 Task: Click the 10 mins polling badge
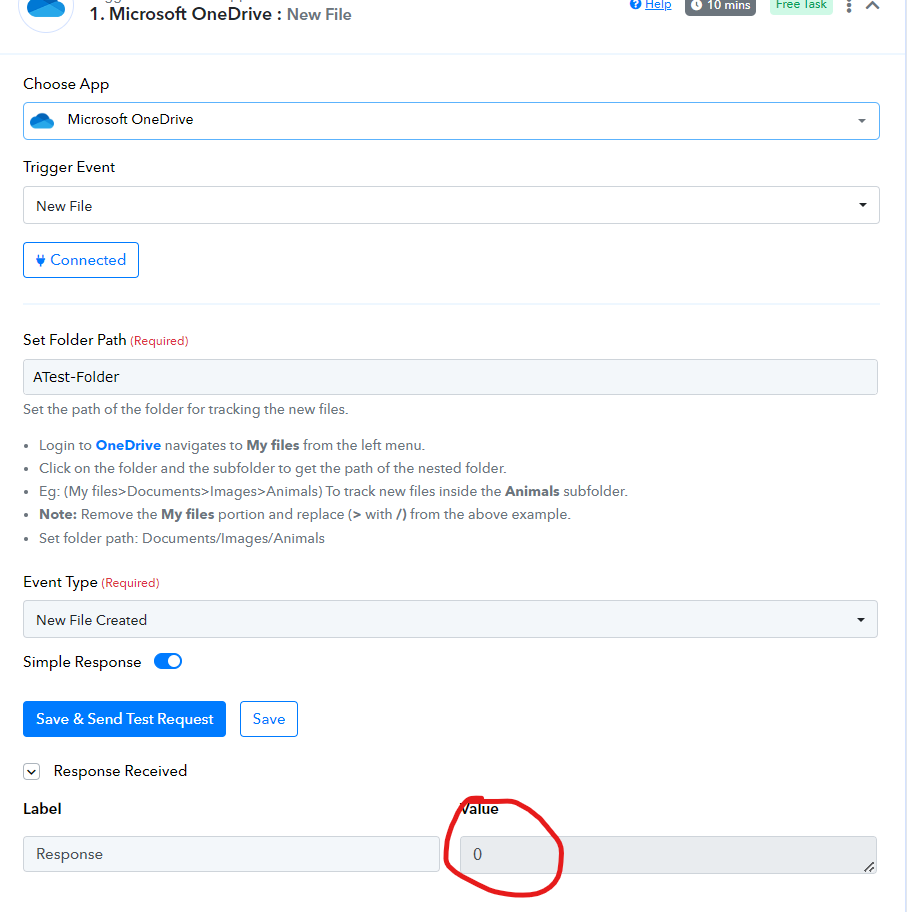coord(720,6)
